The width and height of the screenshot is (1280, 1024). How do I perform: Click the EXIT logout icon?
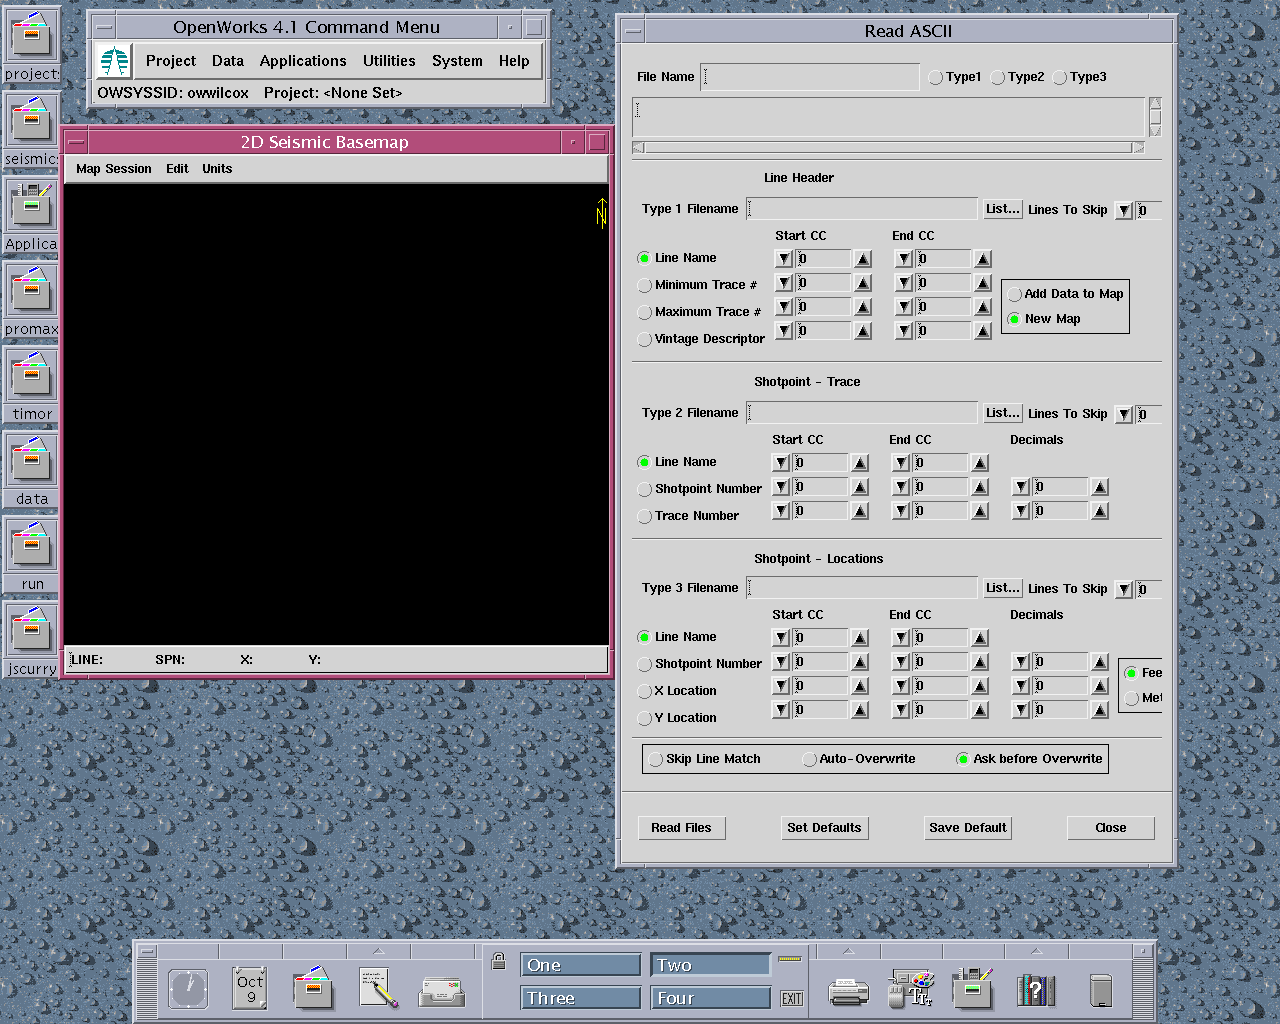click(792, 998)
